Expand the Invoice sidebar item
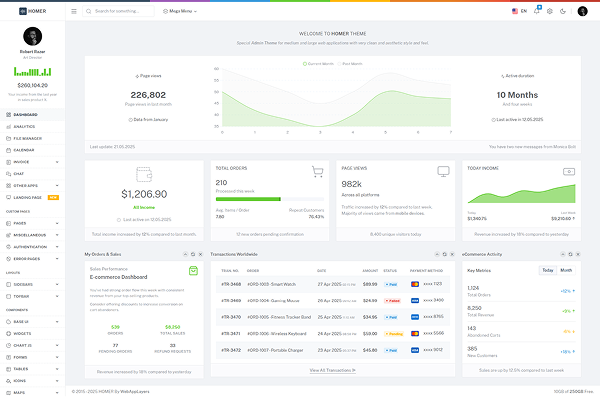 coord(33,162)
